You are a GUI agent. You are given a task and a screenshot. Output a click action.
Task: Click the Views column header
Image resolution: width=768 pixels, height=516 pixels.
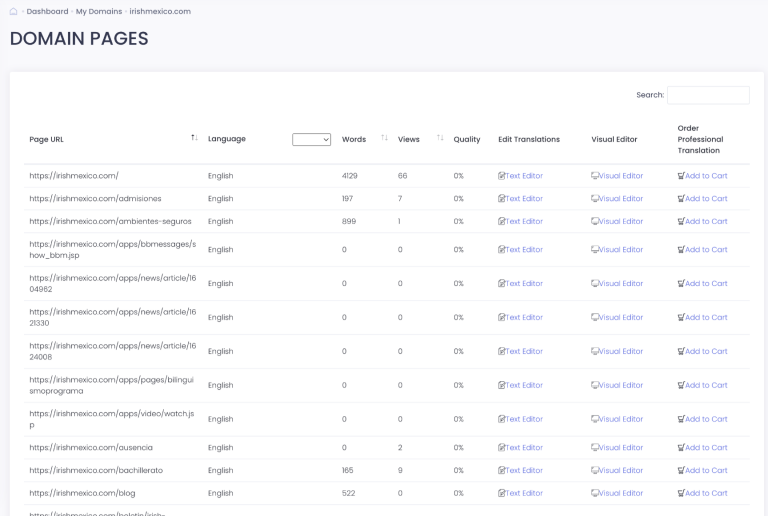[x=409, y=140]
